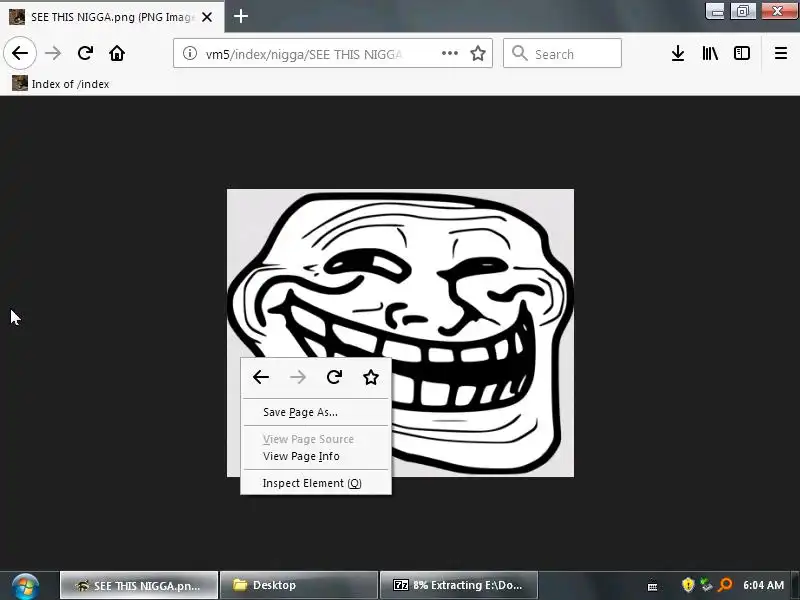Image resolution: width=800 pixels, height=600 pixels.
Task: Restore down the Firefox window
Action: click(743, 11)
